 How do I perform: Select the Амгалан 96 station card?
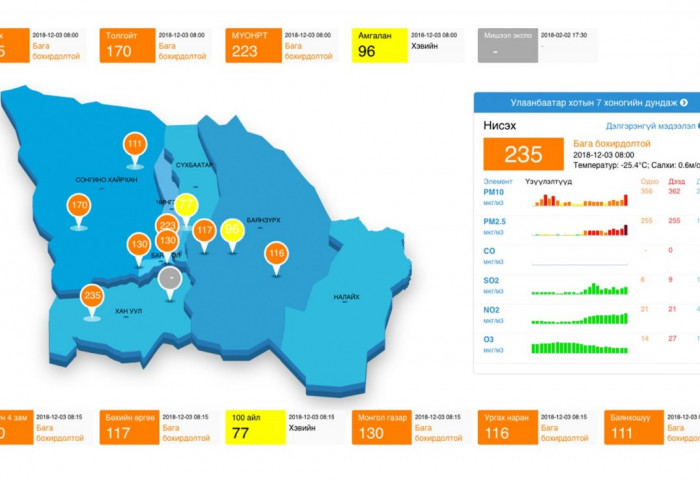(x=408, y=46)
